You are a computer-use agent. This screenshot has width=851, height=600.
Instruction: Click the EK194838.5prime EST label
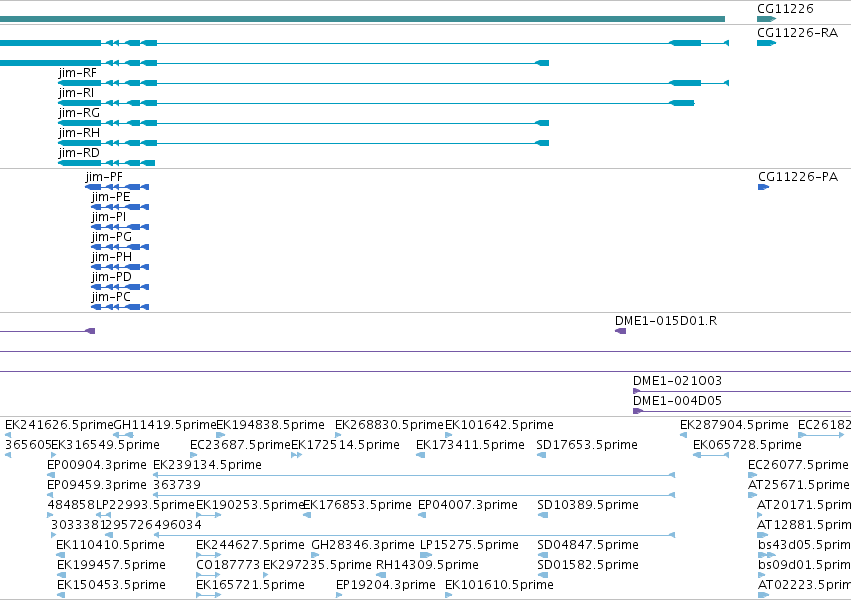coord(270,425)
